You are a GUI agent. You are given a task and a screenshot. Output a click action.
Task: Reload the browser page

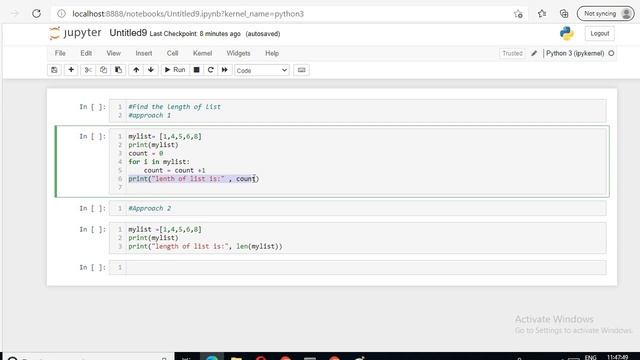36,13
